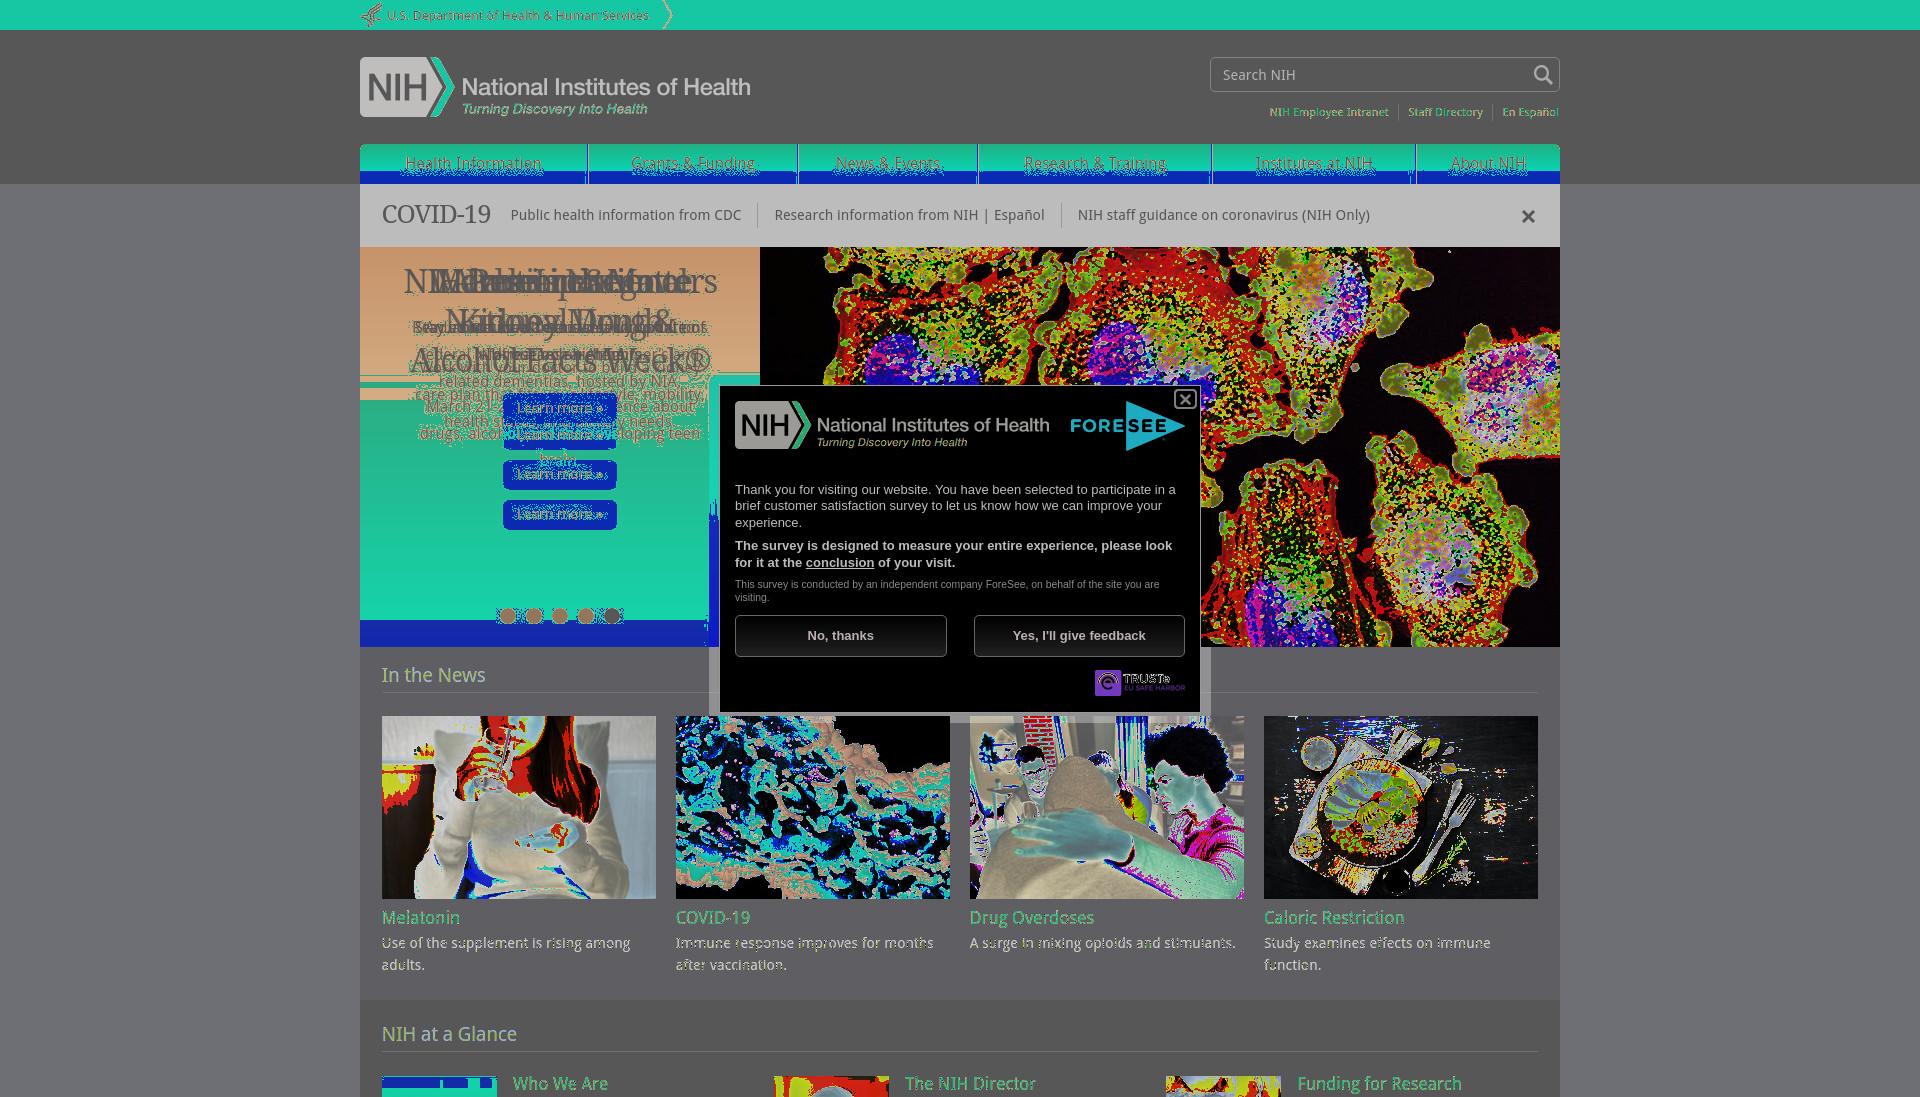
Task: Click the bottom Learn more slide button
Action: [x=560, y=514]
